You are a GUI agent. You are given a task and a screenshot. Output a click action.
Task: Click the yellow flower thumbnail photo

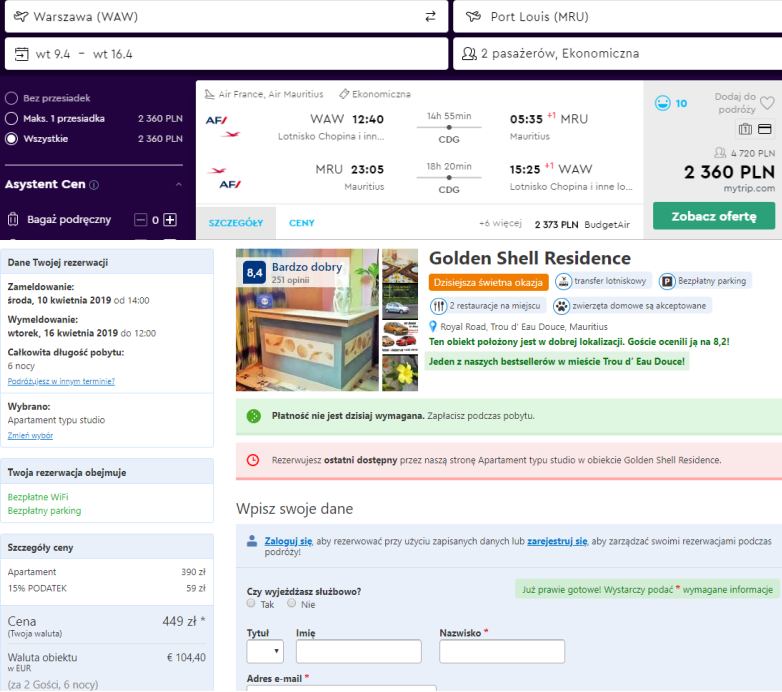(400, 373)
